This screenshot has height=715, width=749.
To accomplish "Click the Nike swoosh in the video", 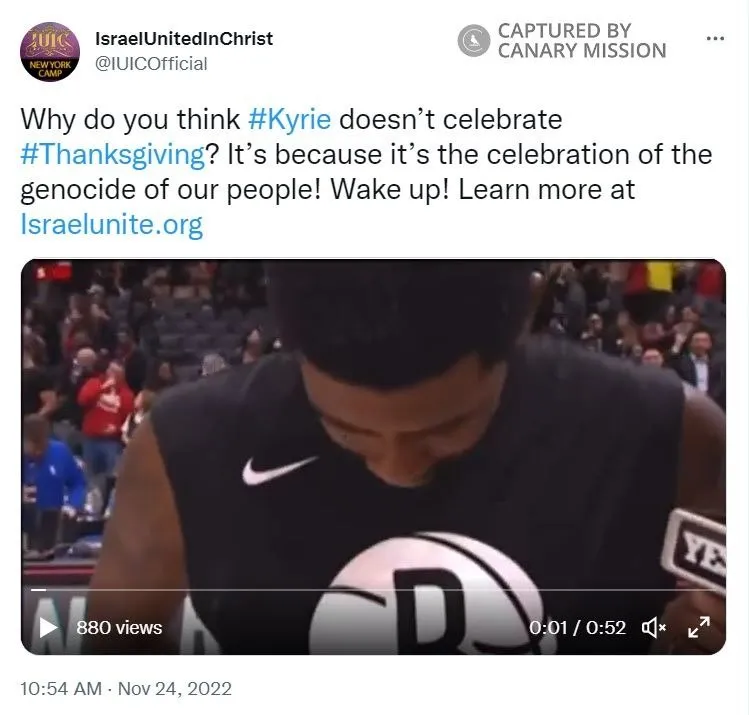I will tap(279, 470).
